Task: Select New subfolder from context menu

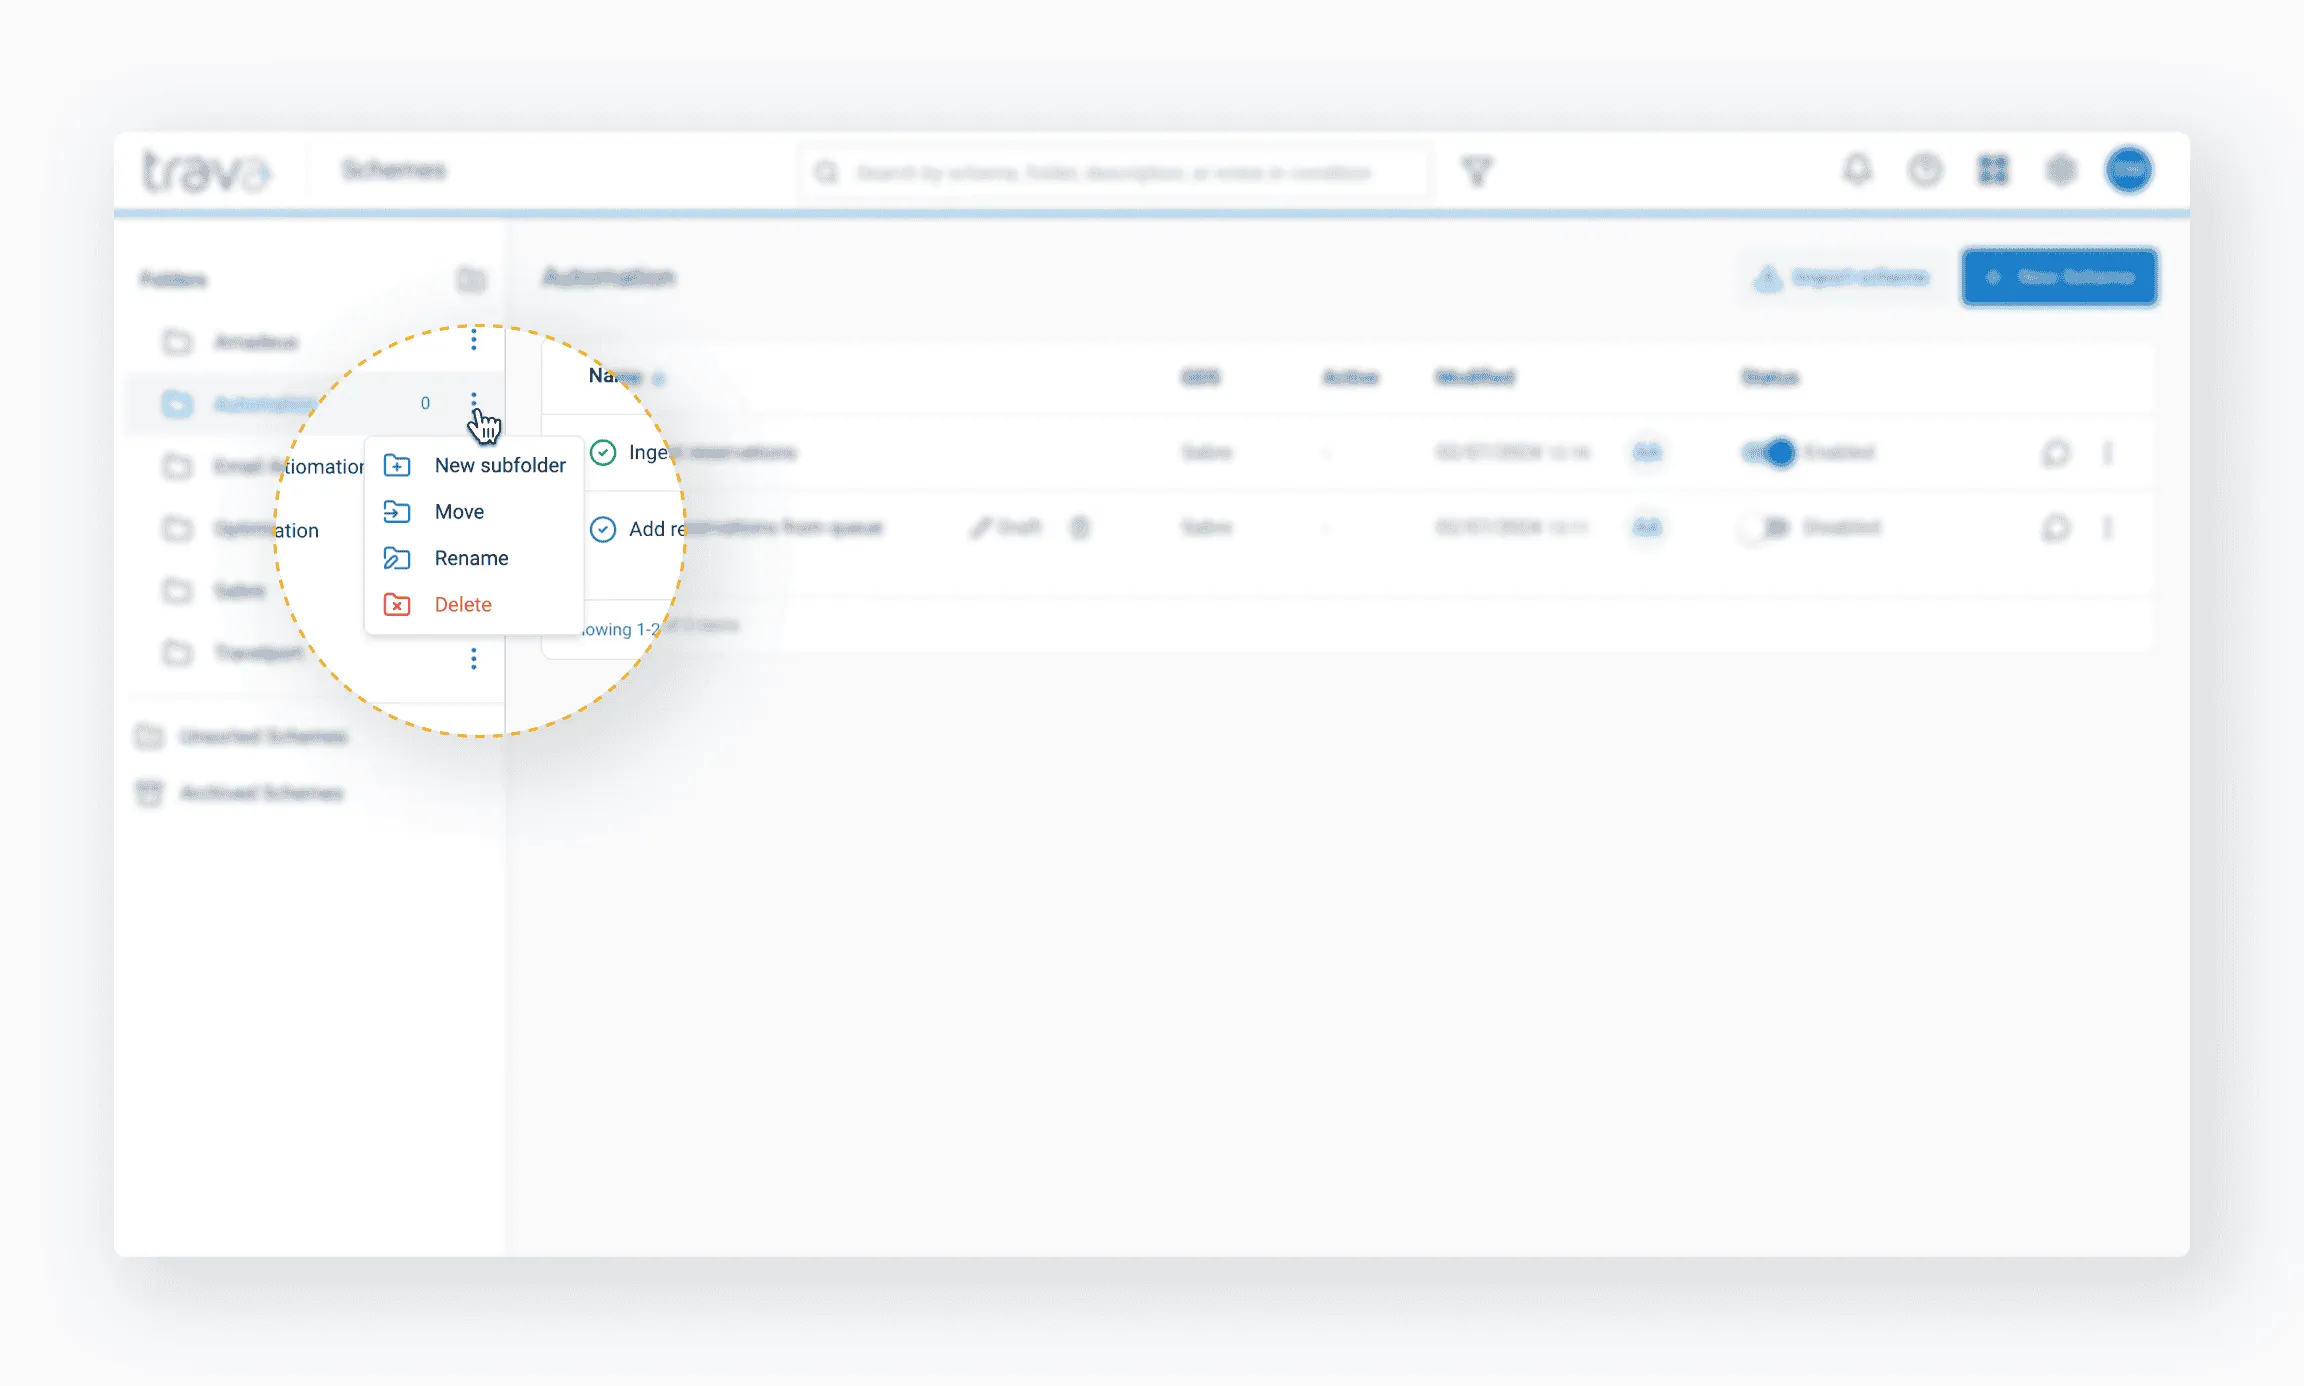Action: [x=499, y=465]
